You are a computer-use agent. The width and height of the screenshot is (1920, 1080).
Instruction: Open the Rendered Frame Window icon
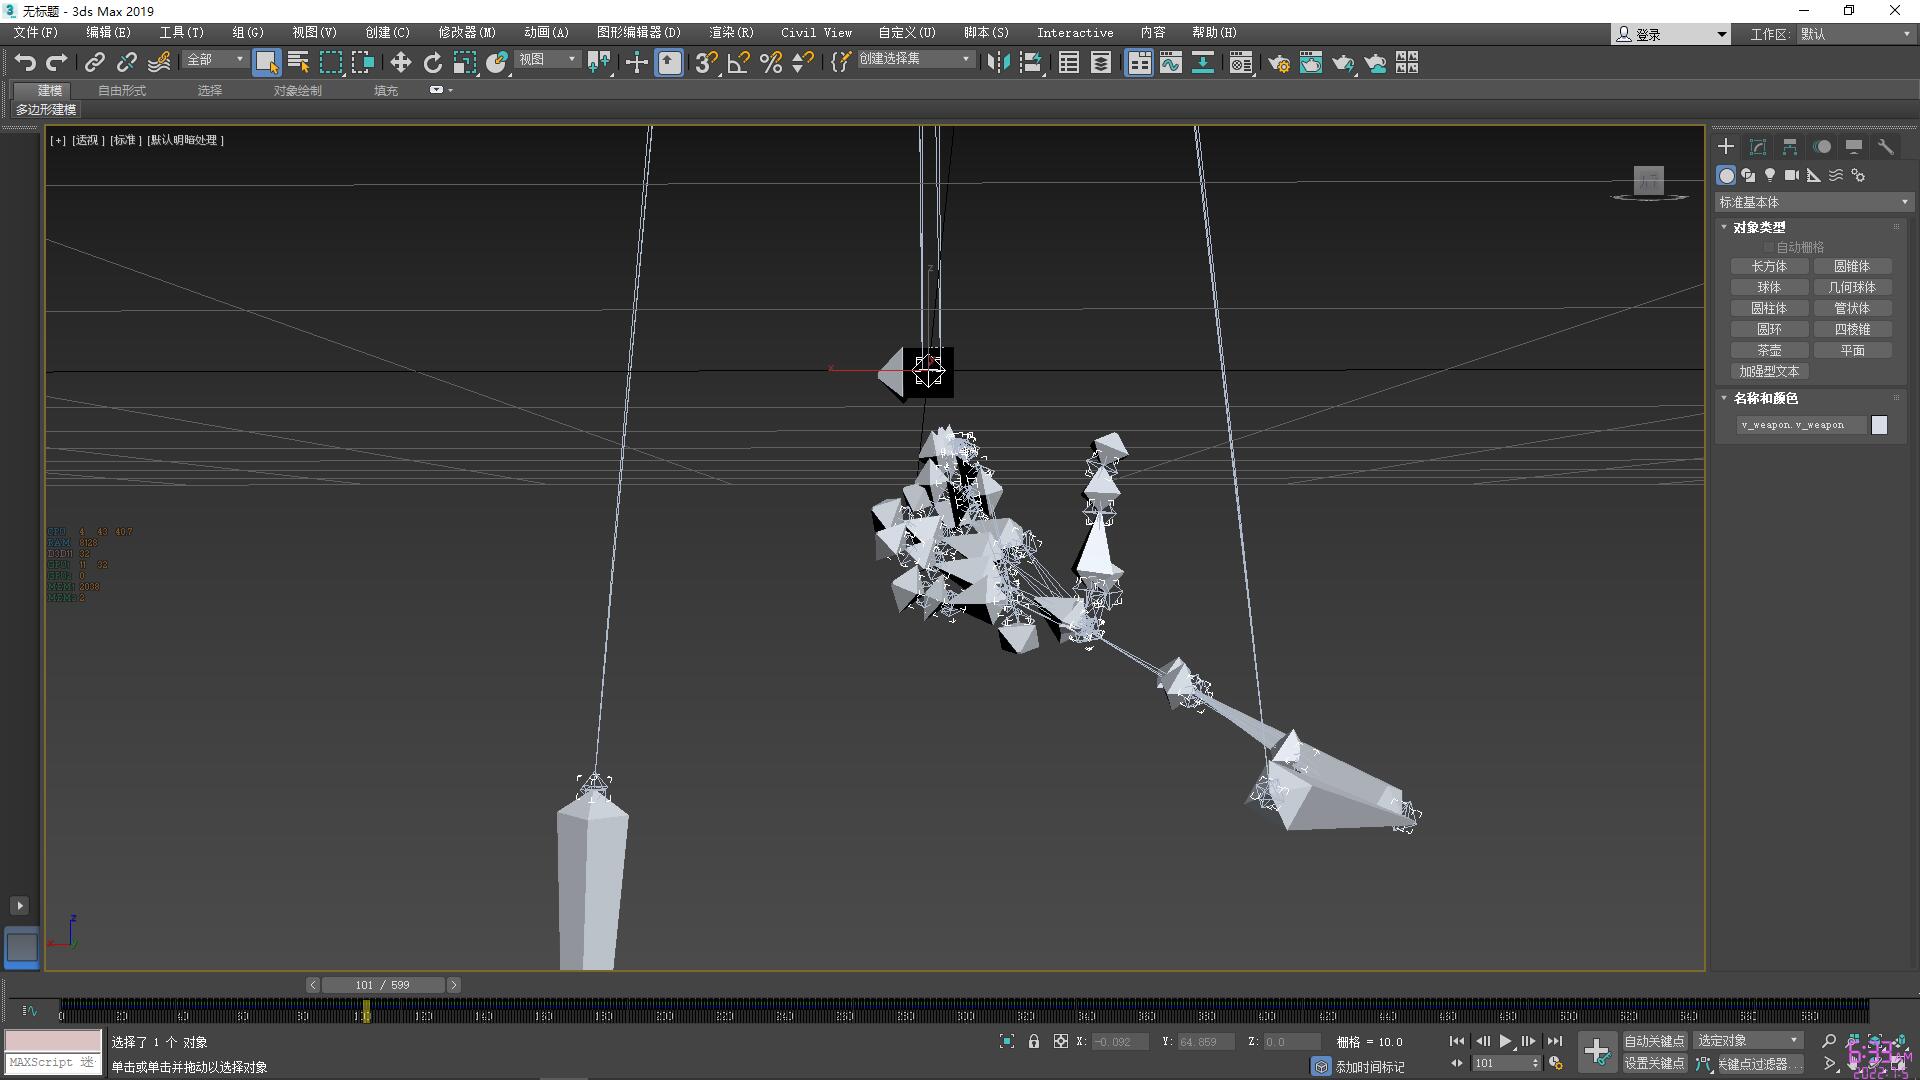(x=1311, y=63)
